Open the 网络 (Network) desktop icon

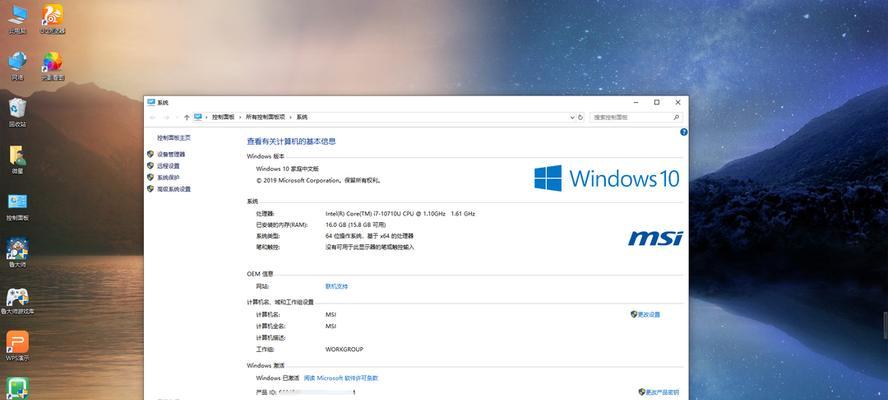(18, 66)
